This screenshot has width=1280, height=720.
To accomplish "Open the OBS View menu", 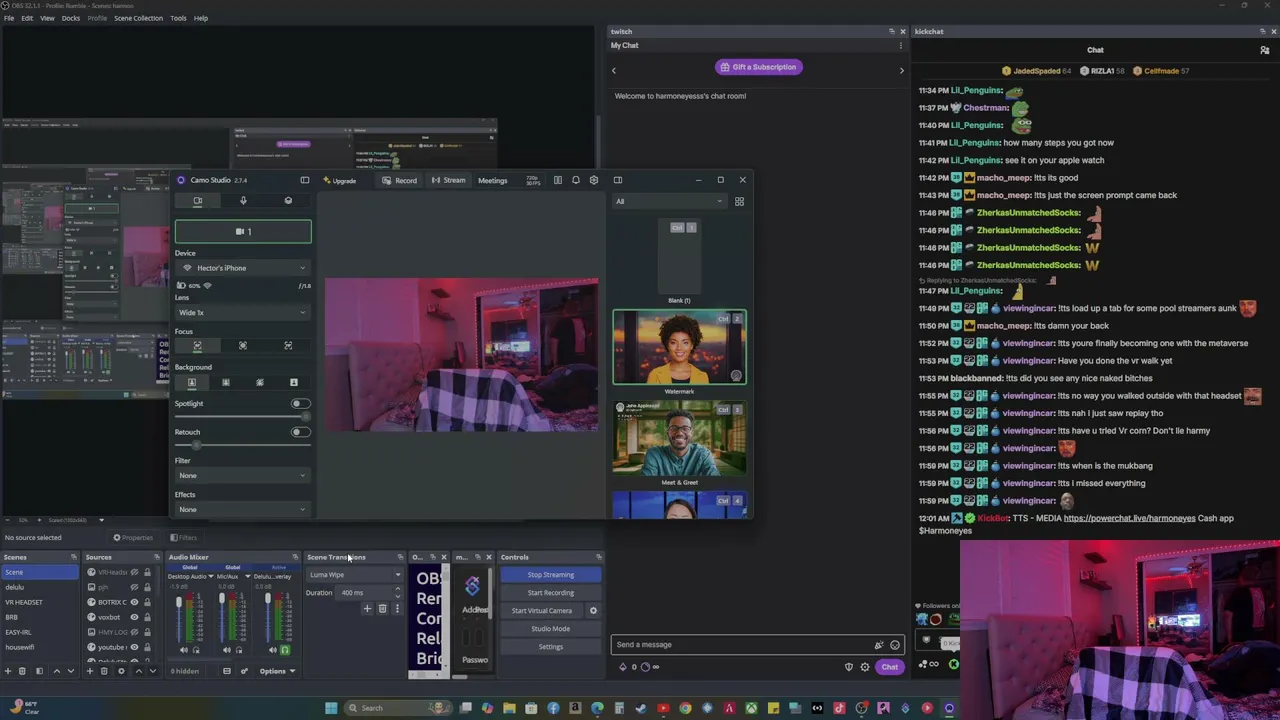I will click(x=47, y=18).
